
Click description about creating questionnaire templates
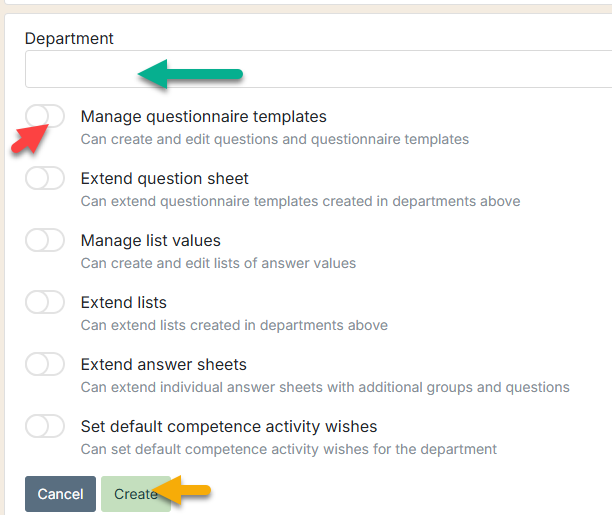[275, 139]
